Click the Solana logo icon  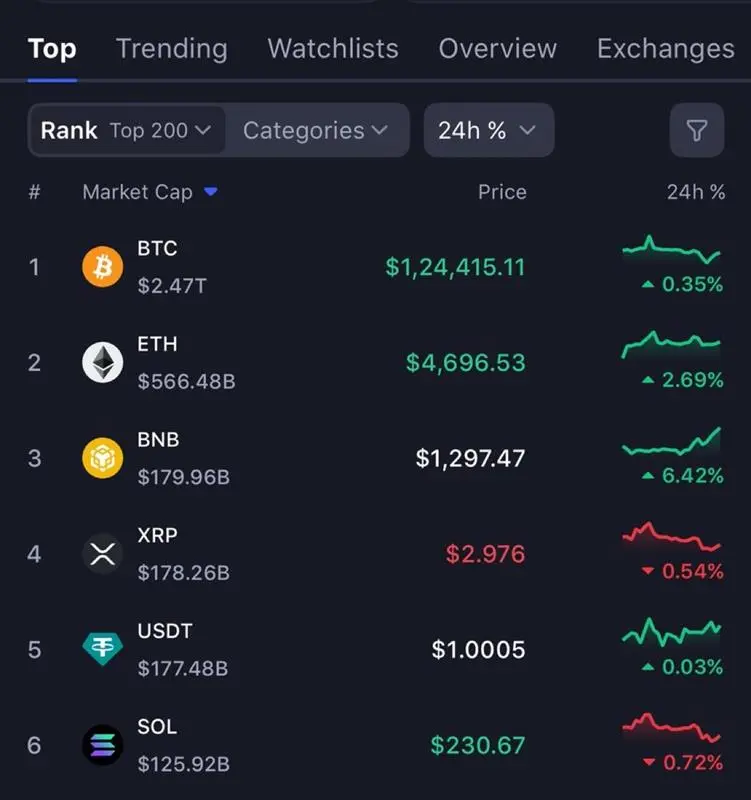click(102, 745)
